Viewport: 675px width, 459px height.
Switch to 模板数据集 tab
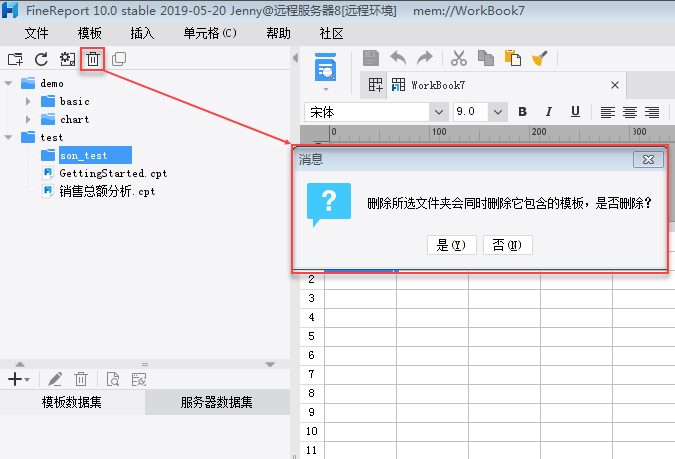[x=72, y=402]
